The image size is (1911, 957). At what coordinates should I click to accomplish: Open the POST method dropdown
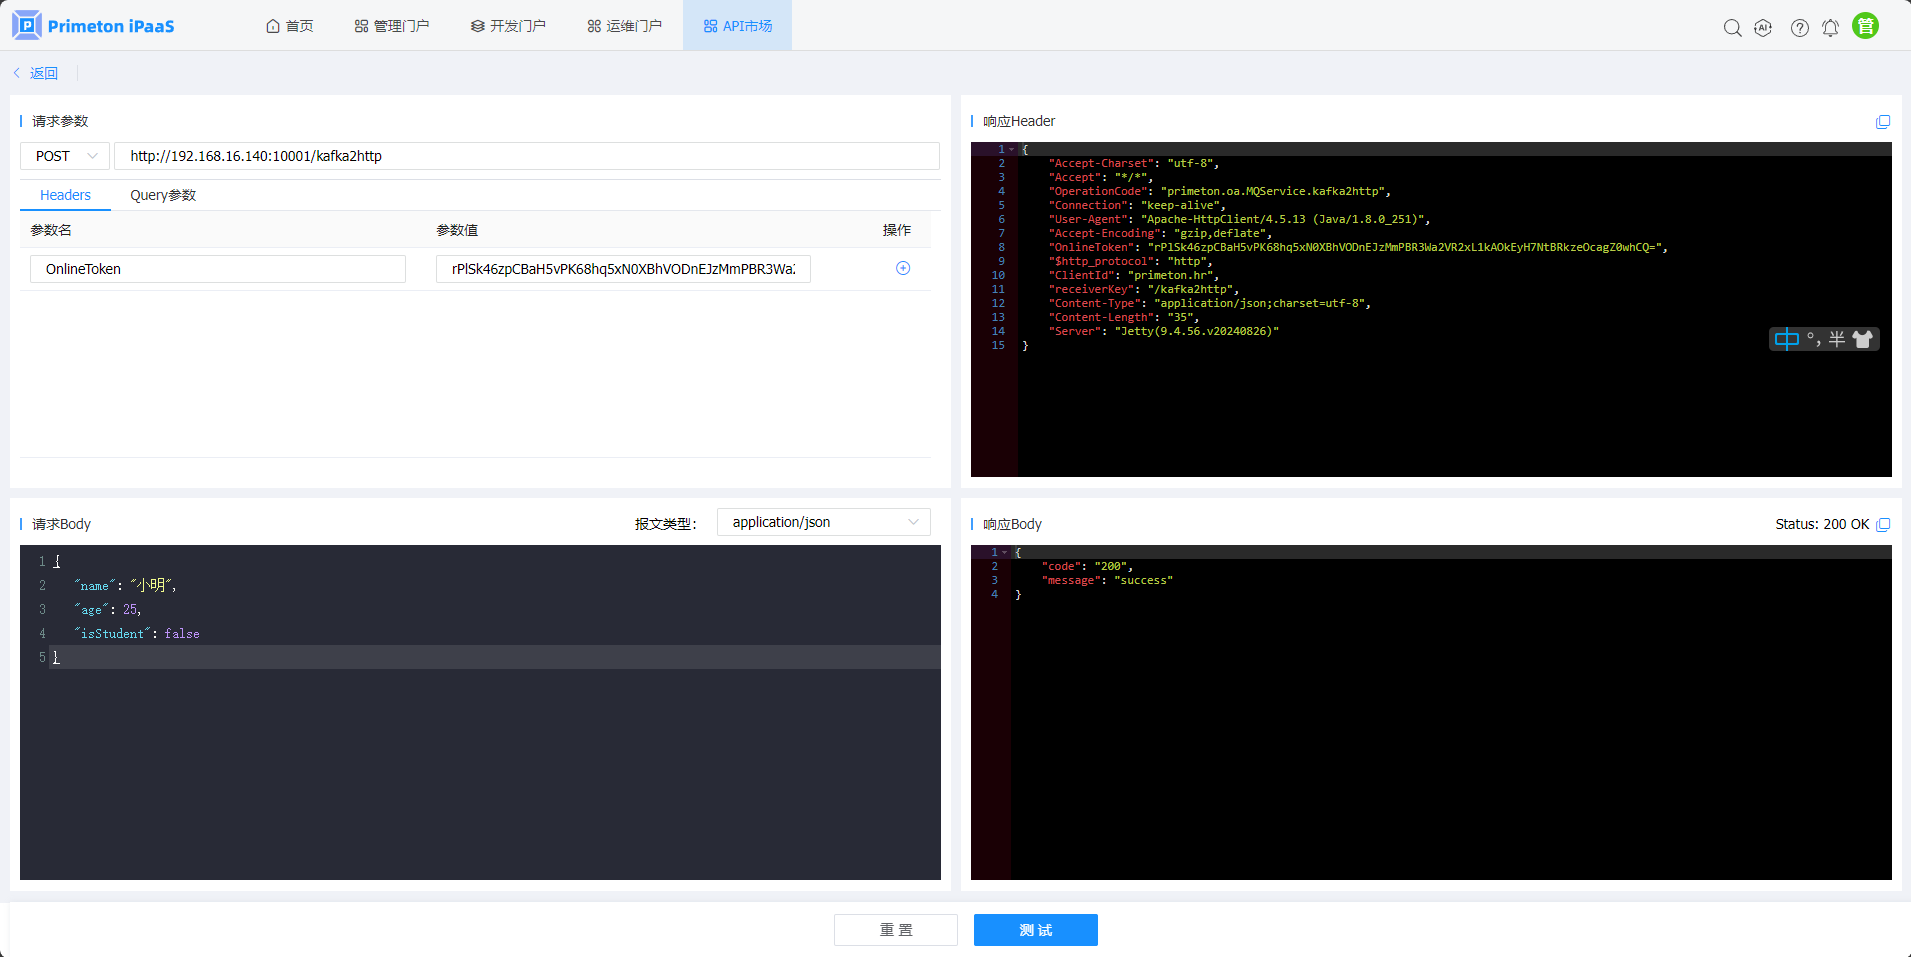[65, 156]
